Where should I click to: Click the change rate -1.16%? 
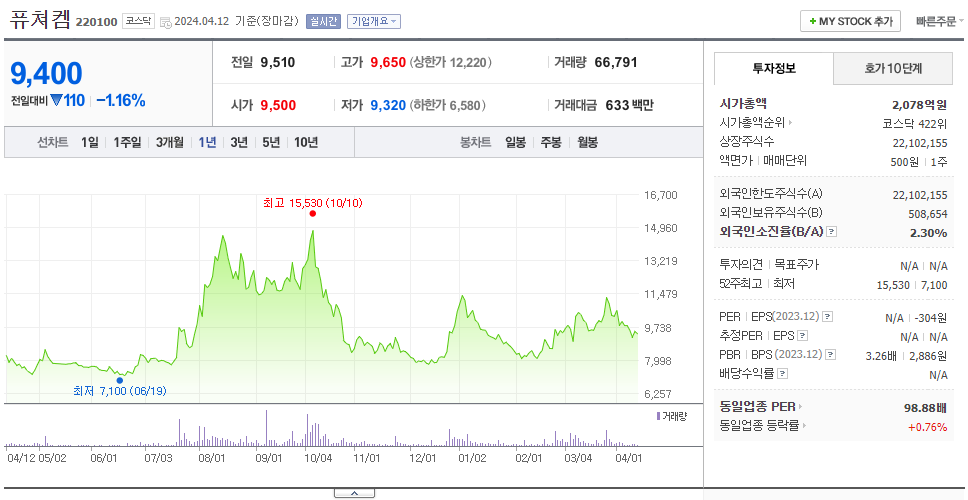(x=121, y=101)
